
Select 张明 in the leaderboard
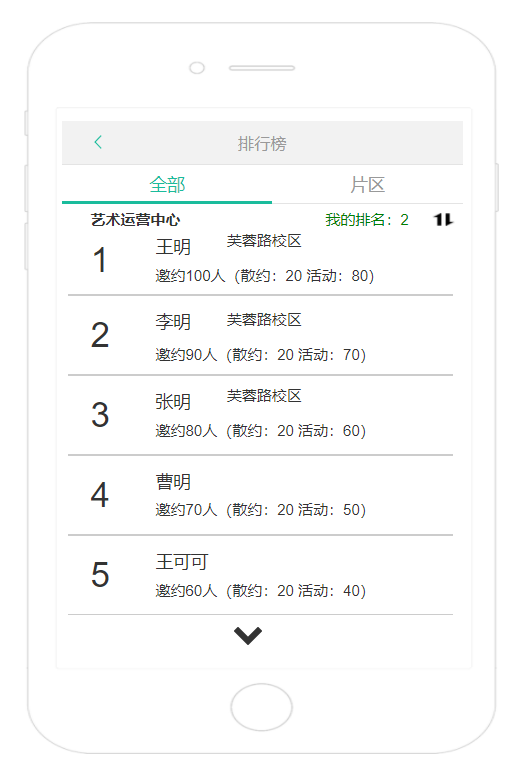(x=260, y=415)
